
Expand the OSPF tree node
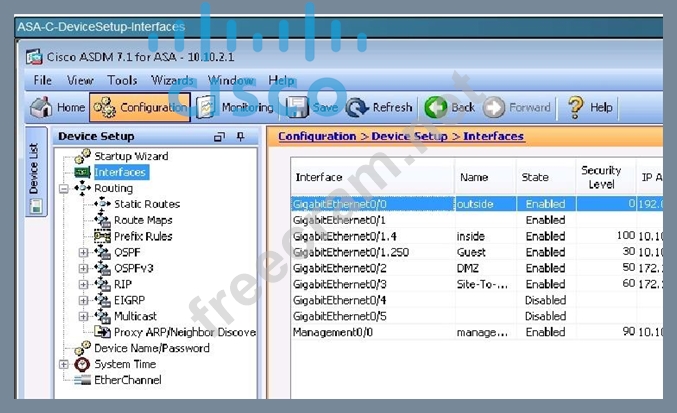84,252
